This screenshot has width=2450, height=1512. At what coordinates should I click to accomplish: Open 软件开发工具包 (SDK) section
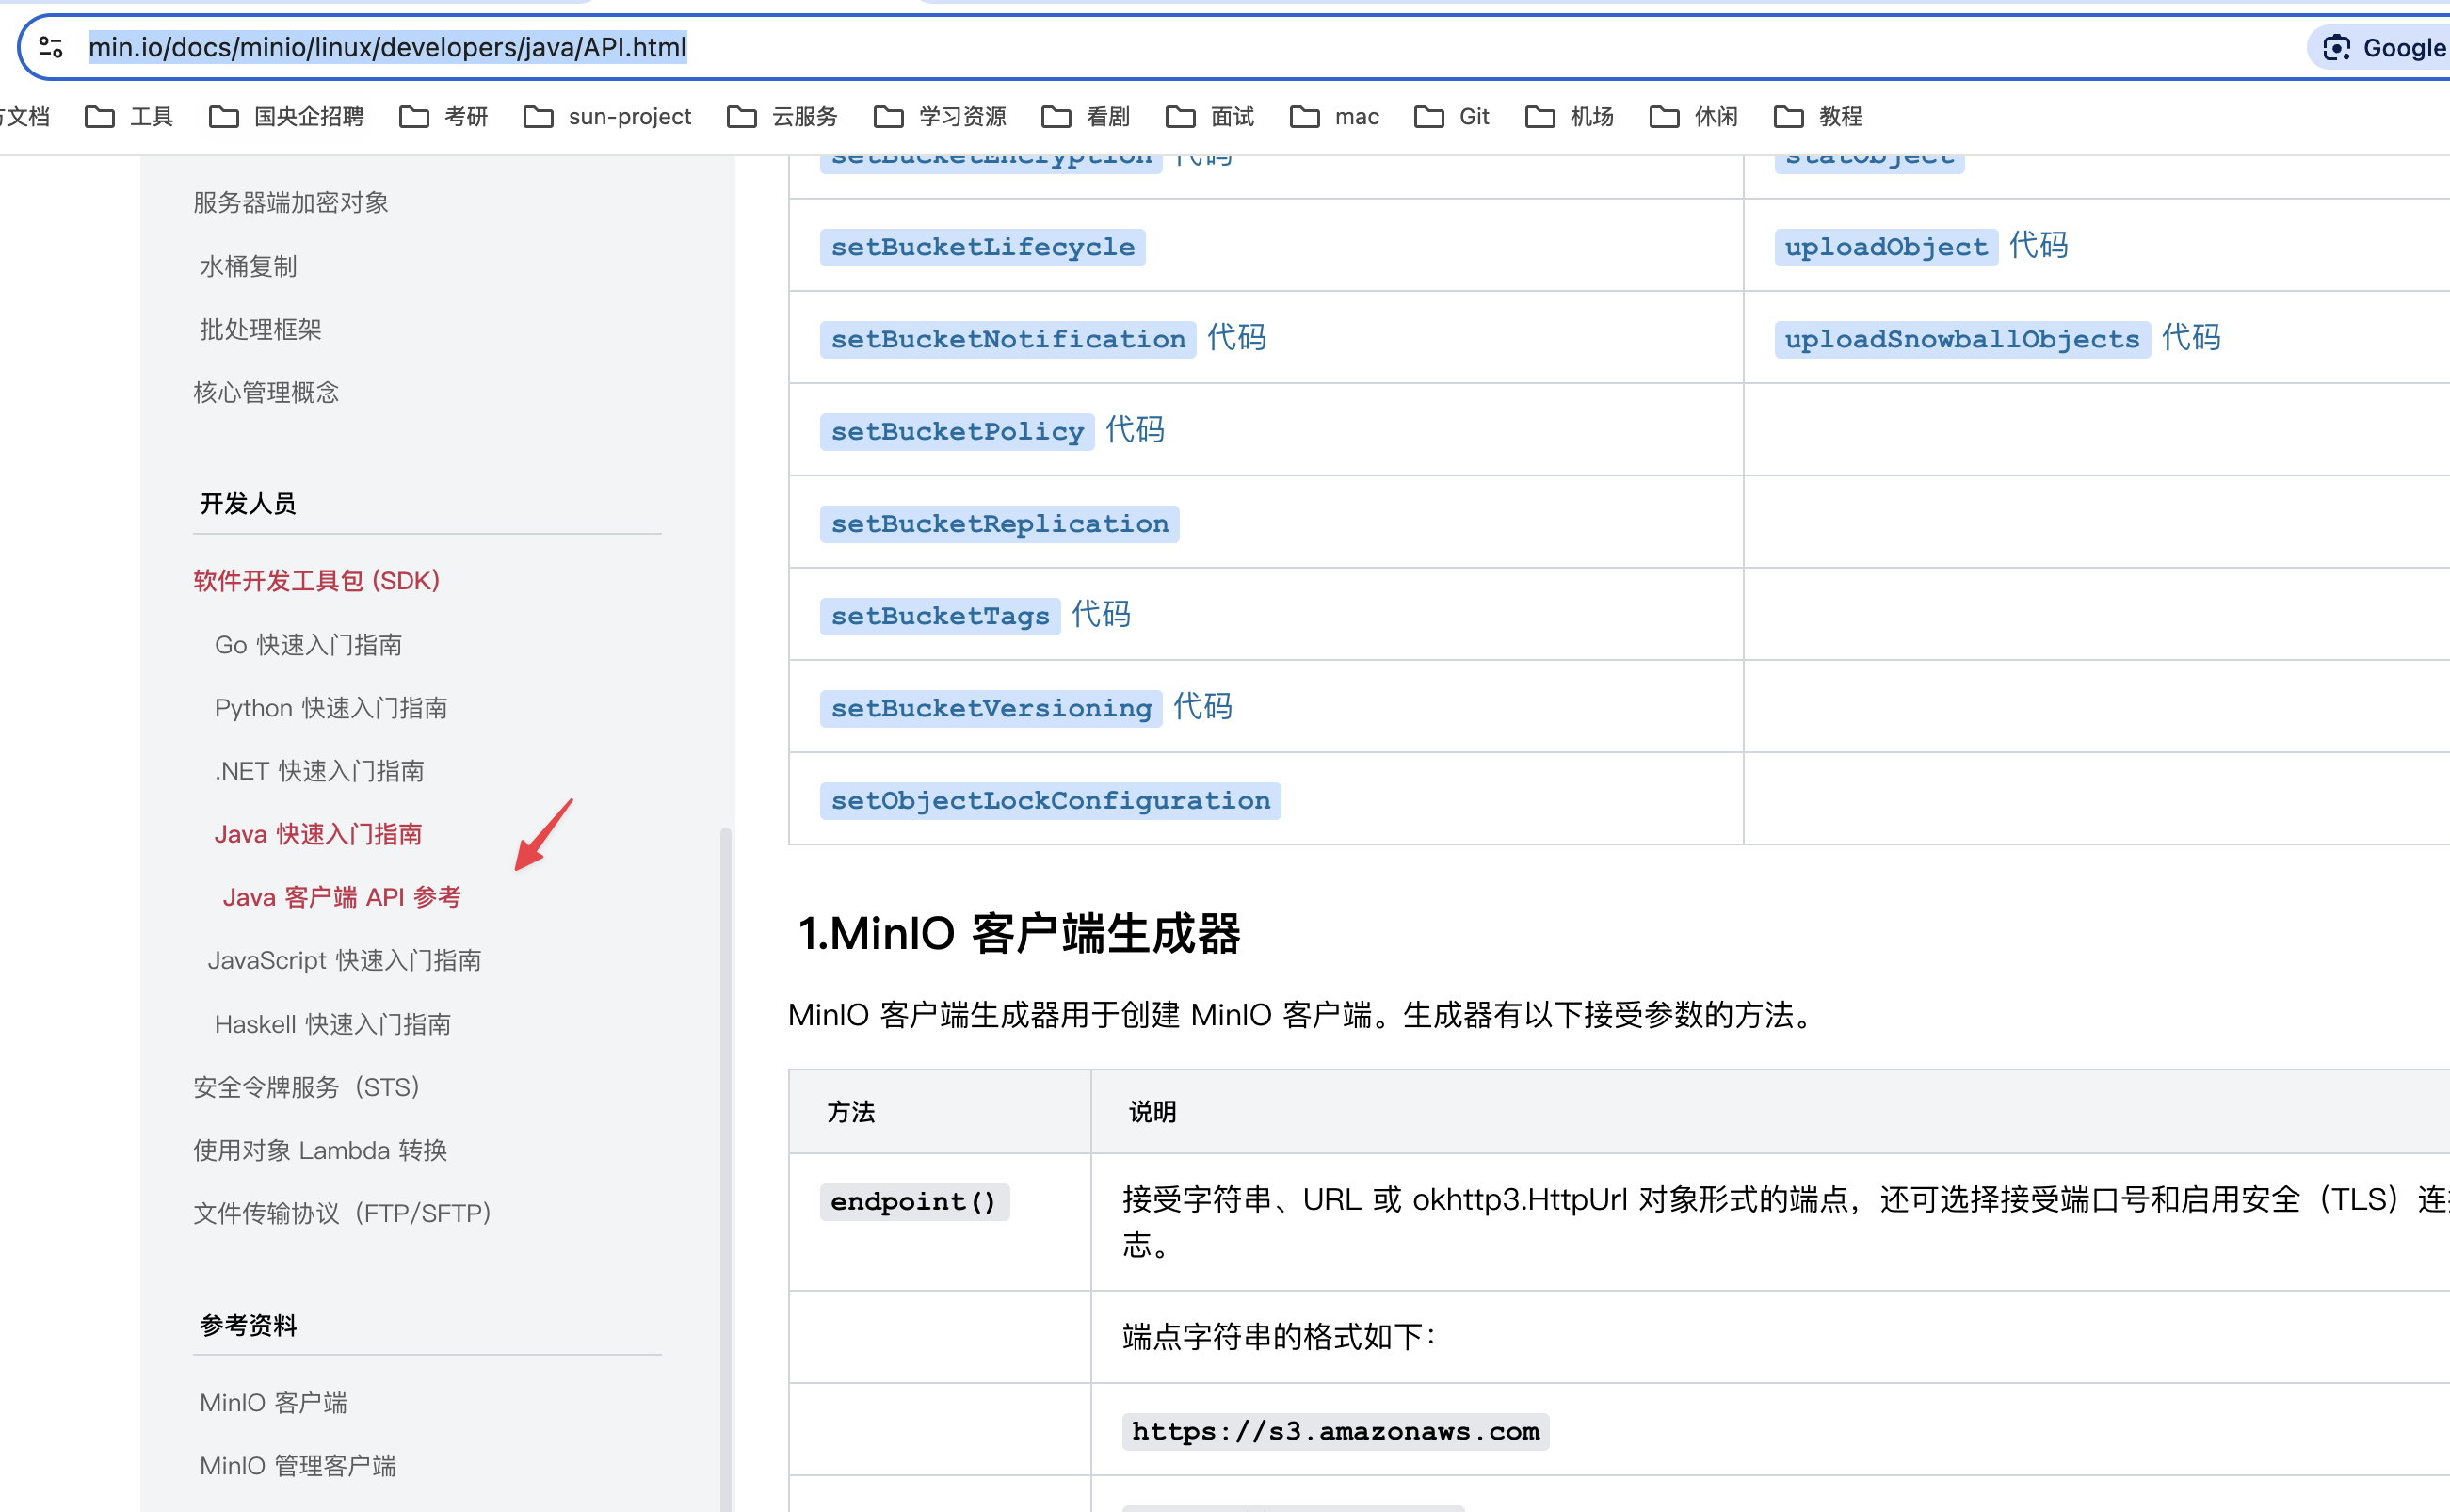(316, 581)
